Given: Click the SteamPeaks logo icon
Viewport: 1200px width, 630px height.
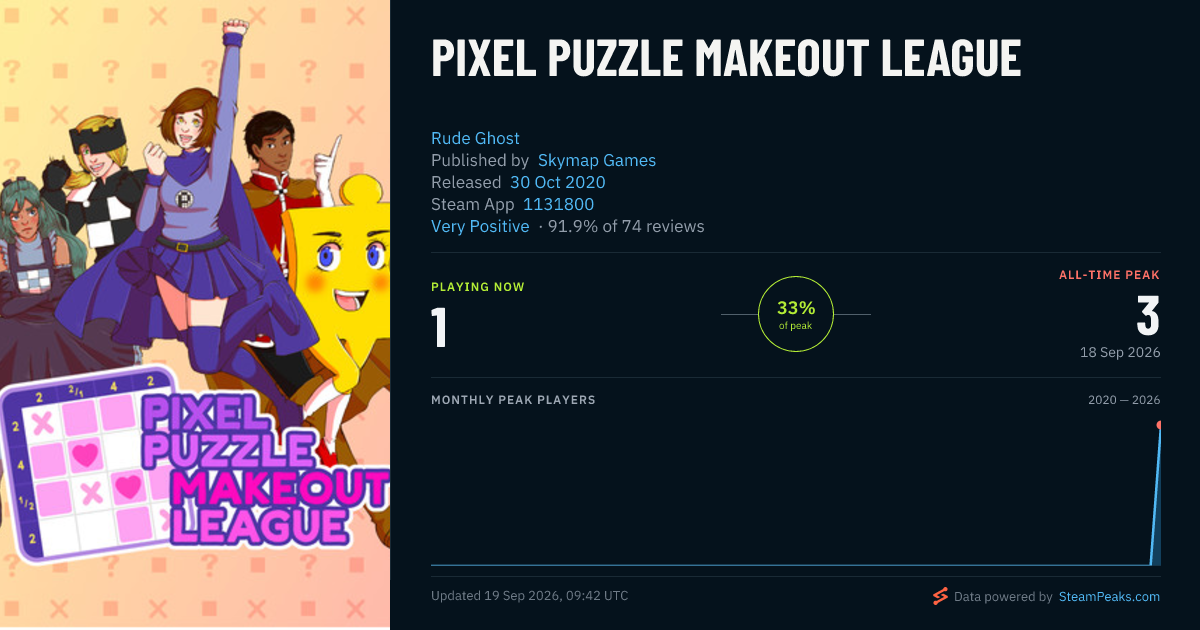Looking at the screenshot, I should 940,596.
